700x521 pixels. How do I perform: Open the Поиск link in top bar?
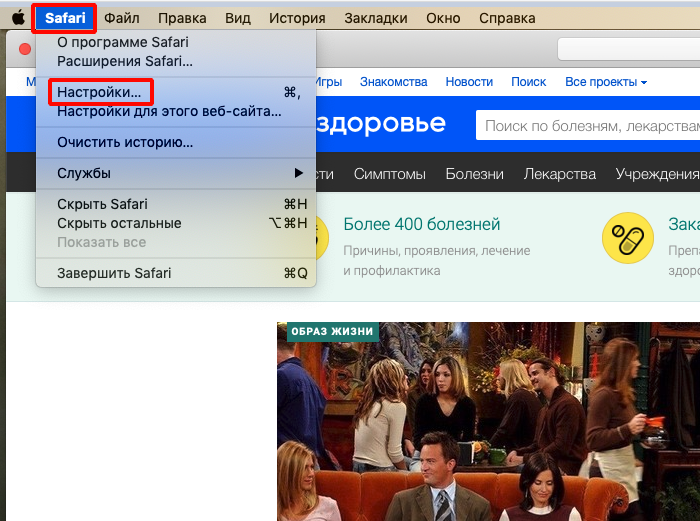pyautogui.click(x=529, y=82)
